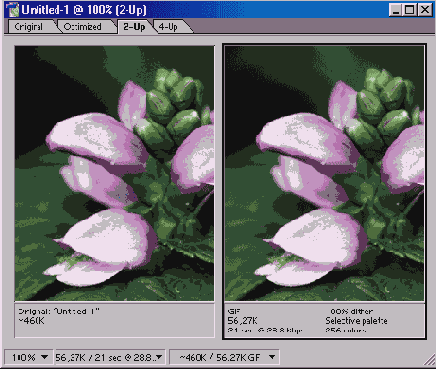
Task: Open the ~460K / 56.27K GIF dropdown
Action: [224, 358]
